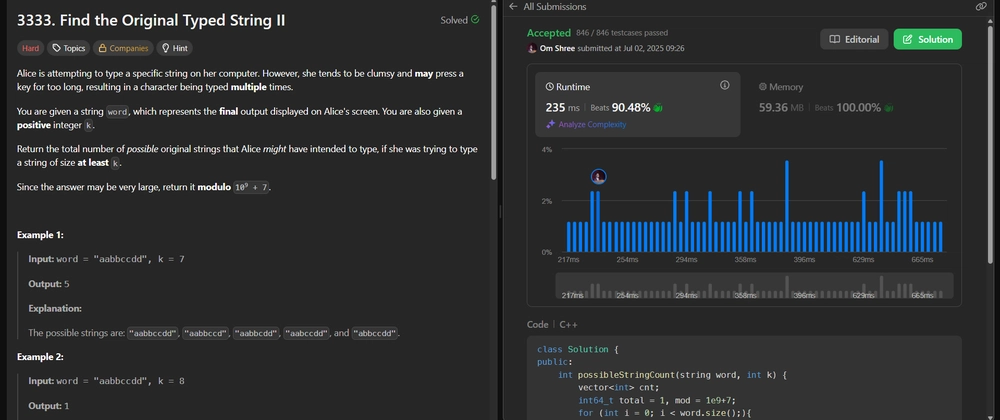Click the Explanation label
The height and width of the screenshot is (420, 1000).
pos(55,308)
